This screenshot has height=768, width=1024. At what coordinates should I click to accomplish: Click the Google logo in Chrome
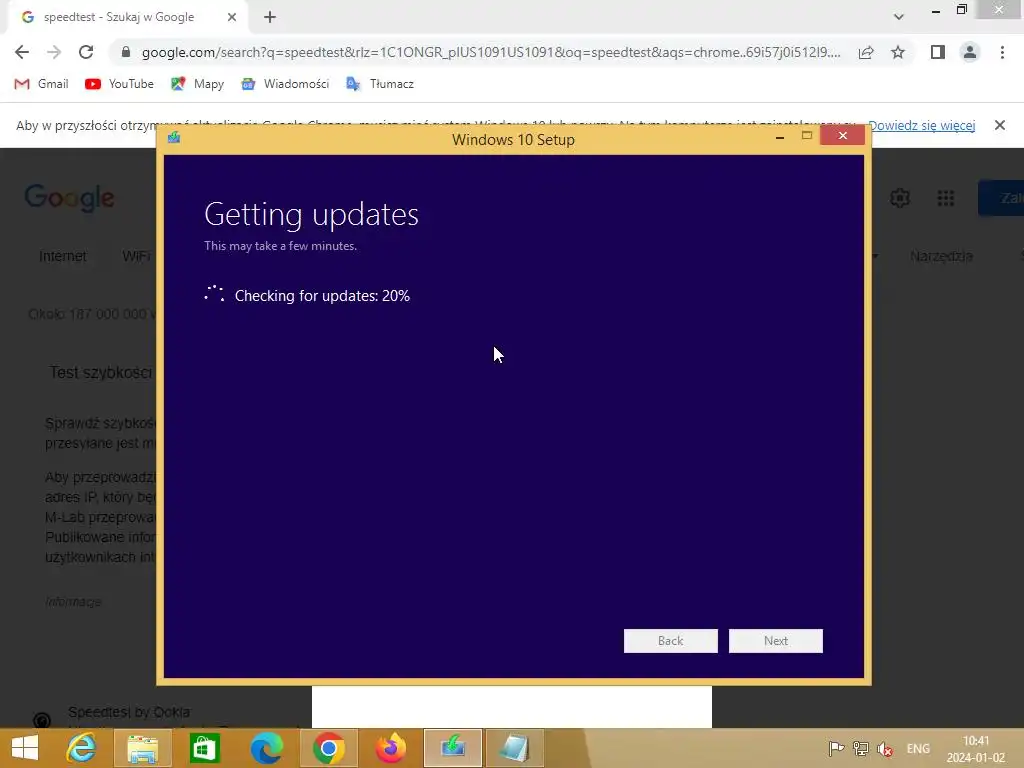click(70, 198)
